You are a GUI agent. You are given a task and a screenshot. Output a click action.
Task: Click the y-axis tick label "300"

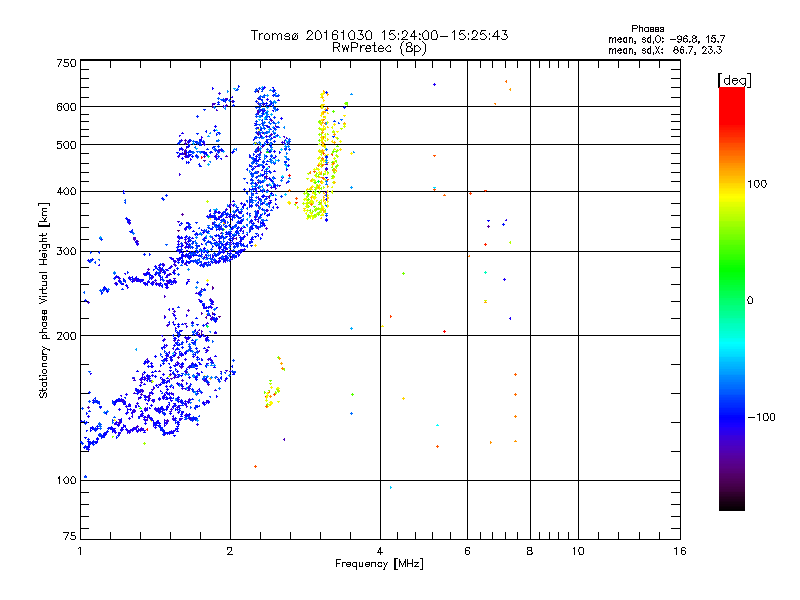66,252
